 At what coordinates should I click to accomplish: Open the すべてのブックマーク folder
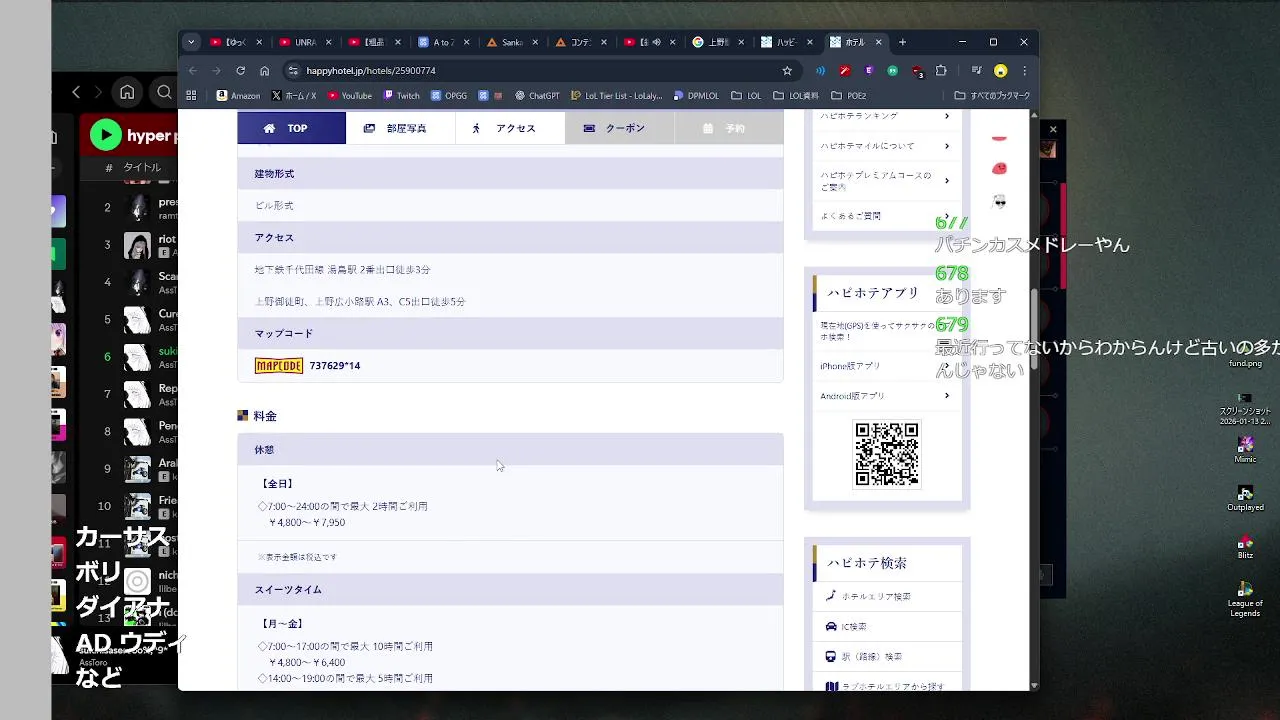point(992,96)
